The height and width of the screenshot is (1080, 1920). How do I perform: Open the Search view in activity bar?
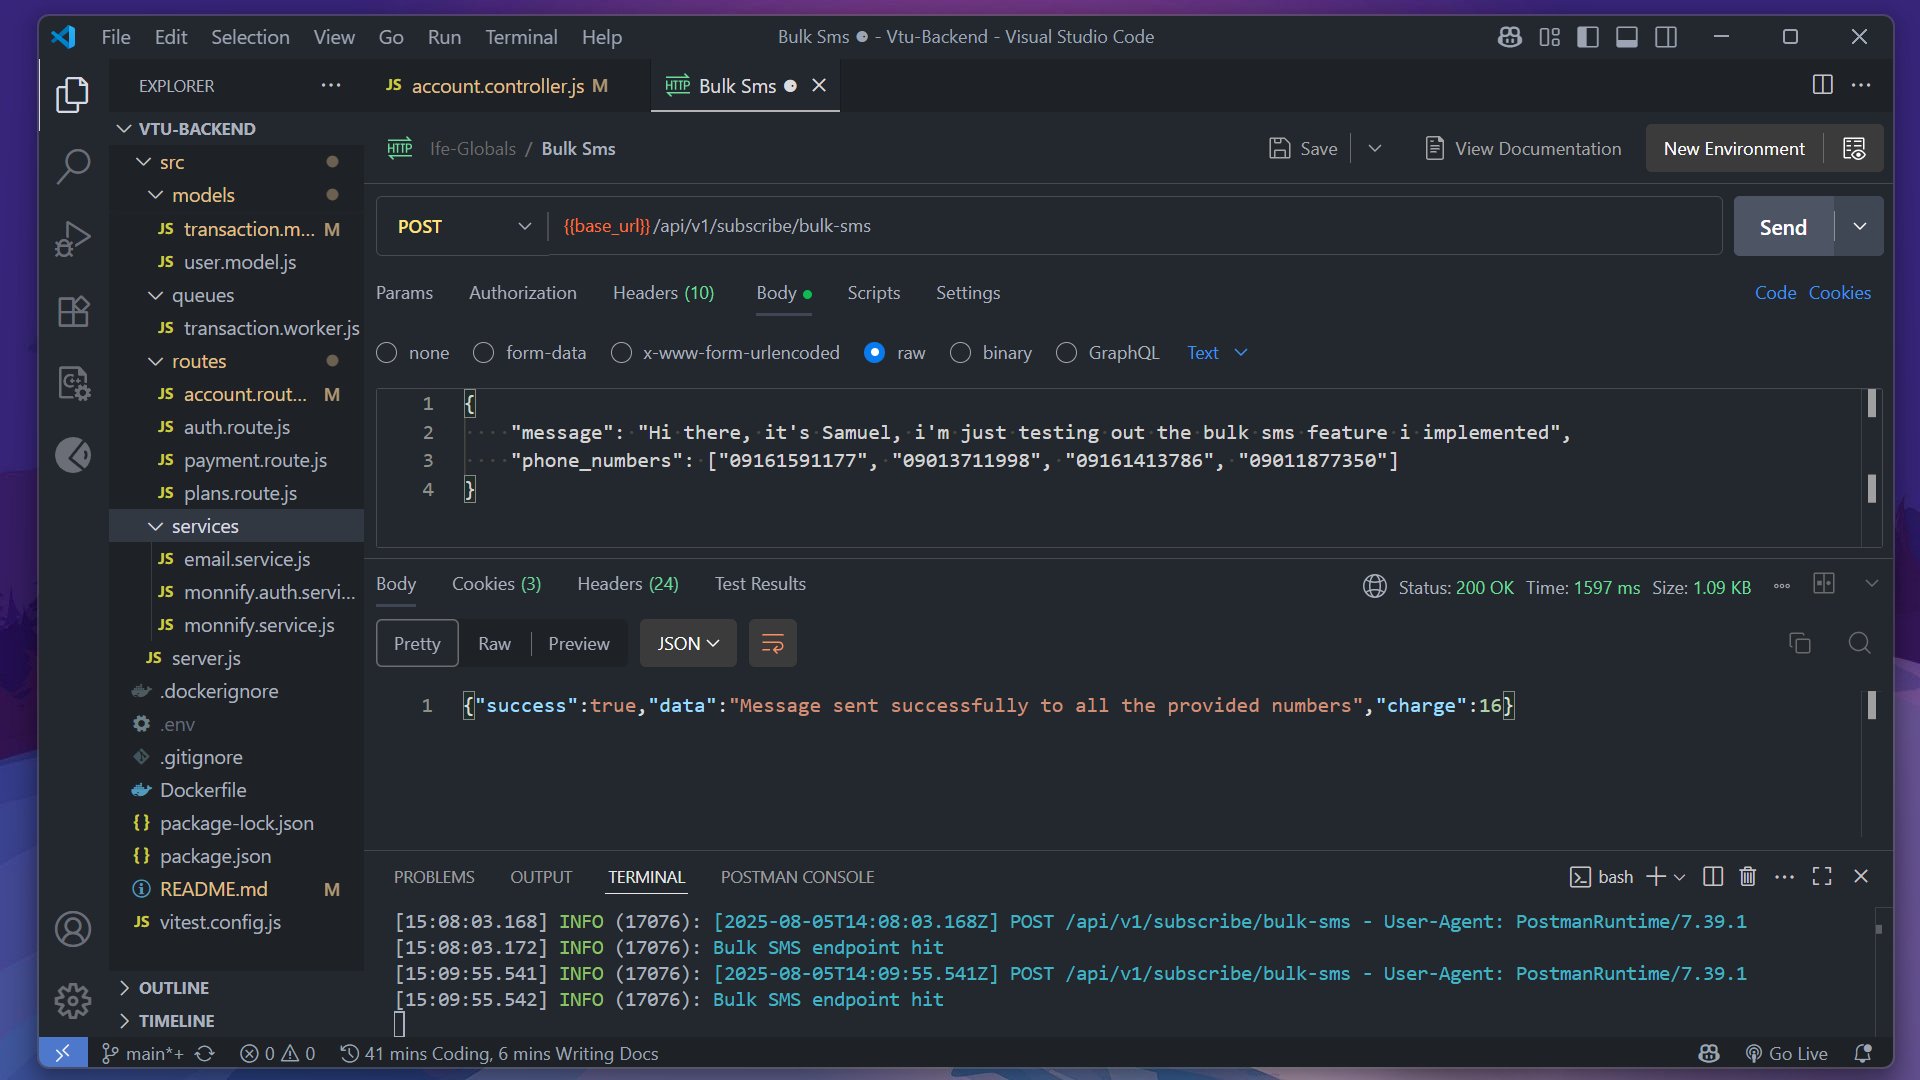coord(72,166)
